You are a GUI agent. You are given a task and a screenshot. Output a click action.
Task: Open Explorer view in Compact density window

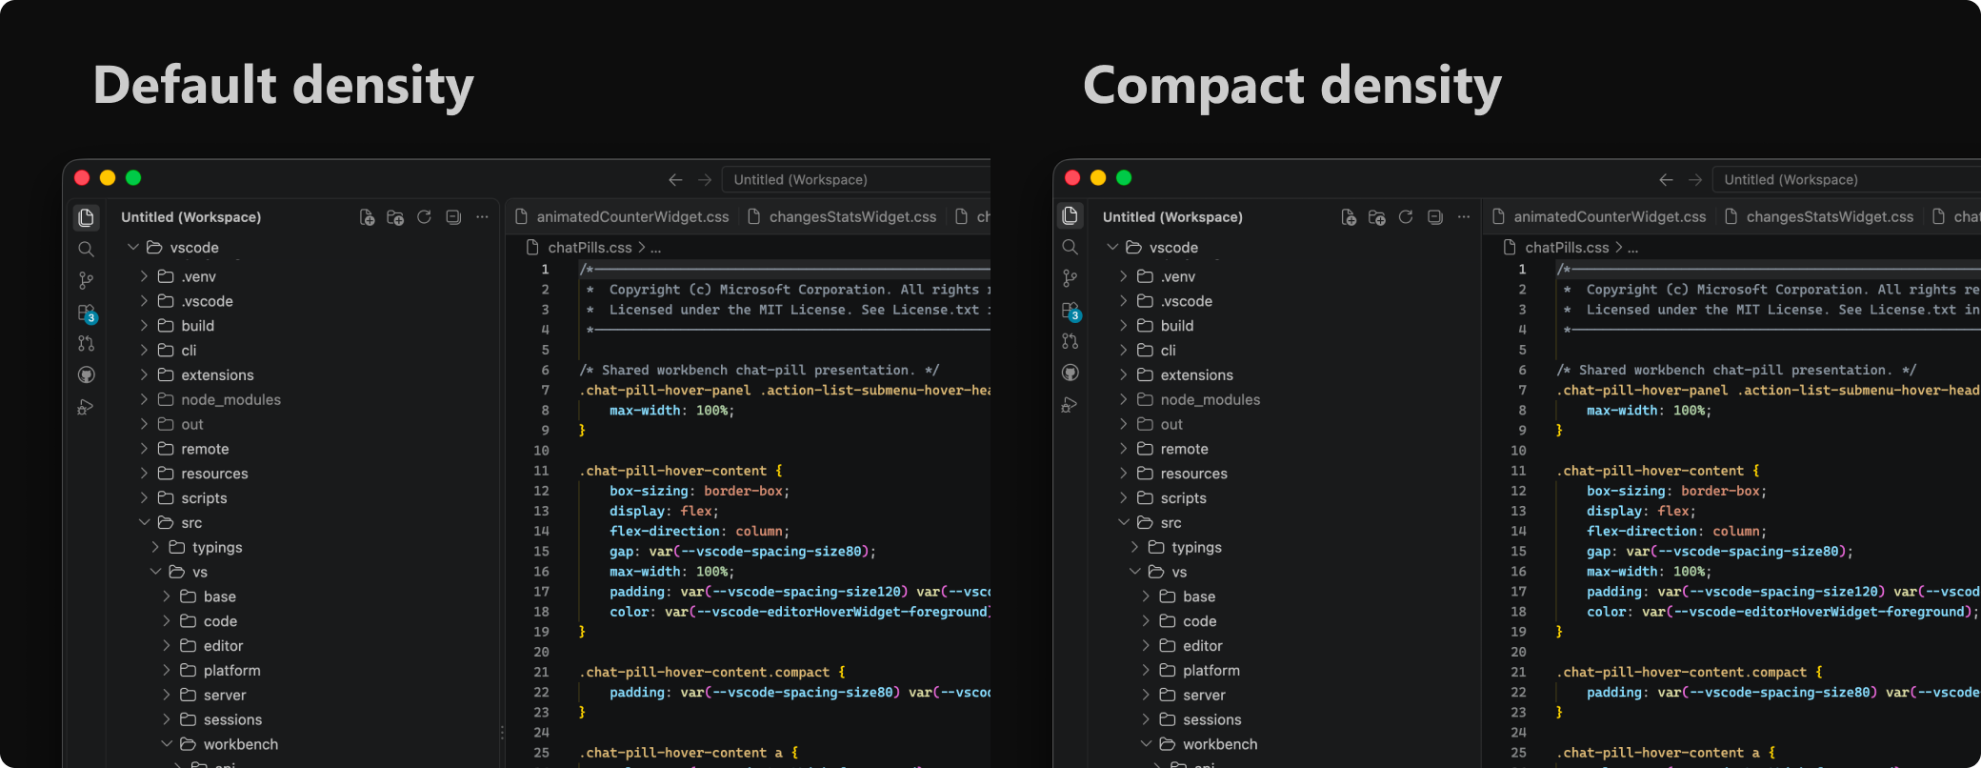coord(1070,216)
